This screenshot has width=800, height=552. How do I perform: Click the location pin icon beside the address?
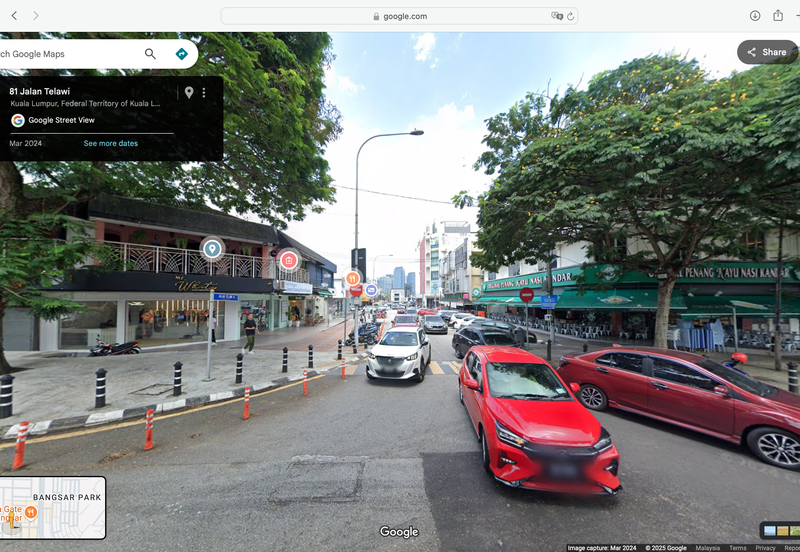189,92
